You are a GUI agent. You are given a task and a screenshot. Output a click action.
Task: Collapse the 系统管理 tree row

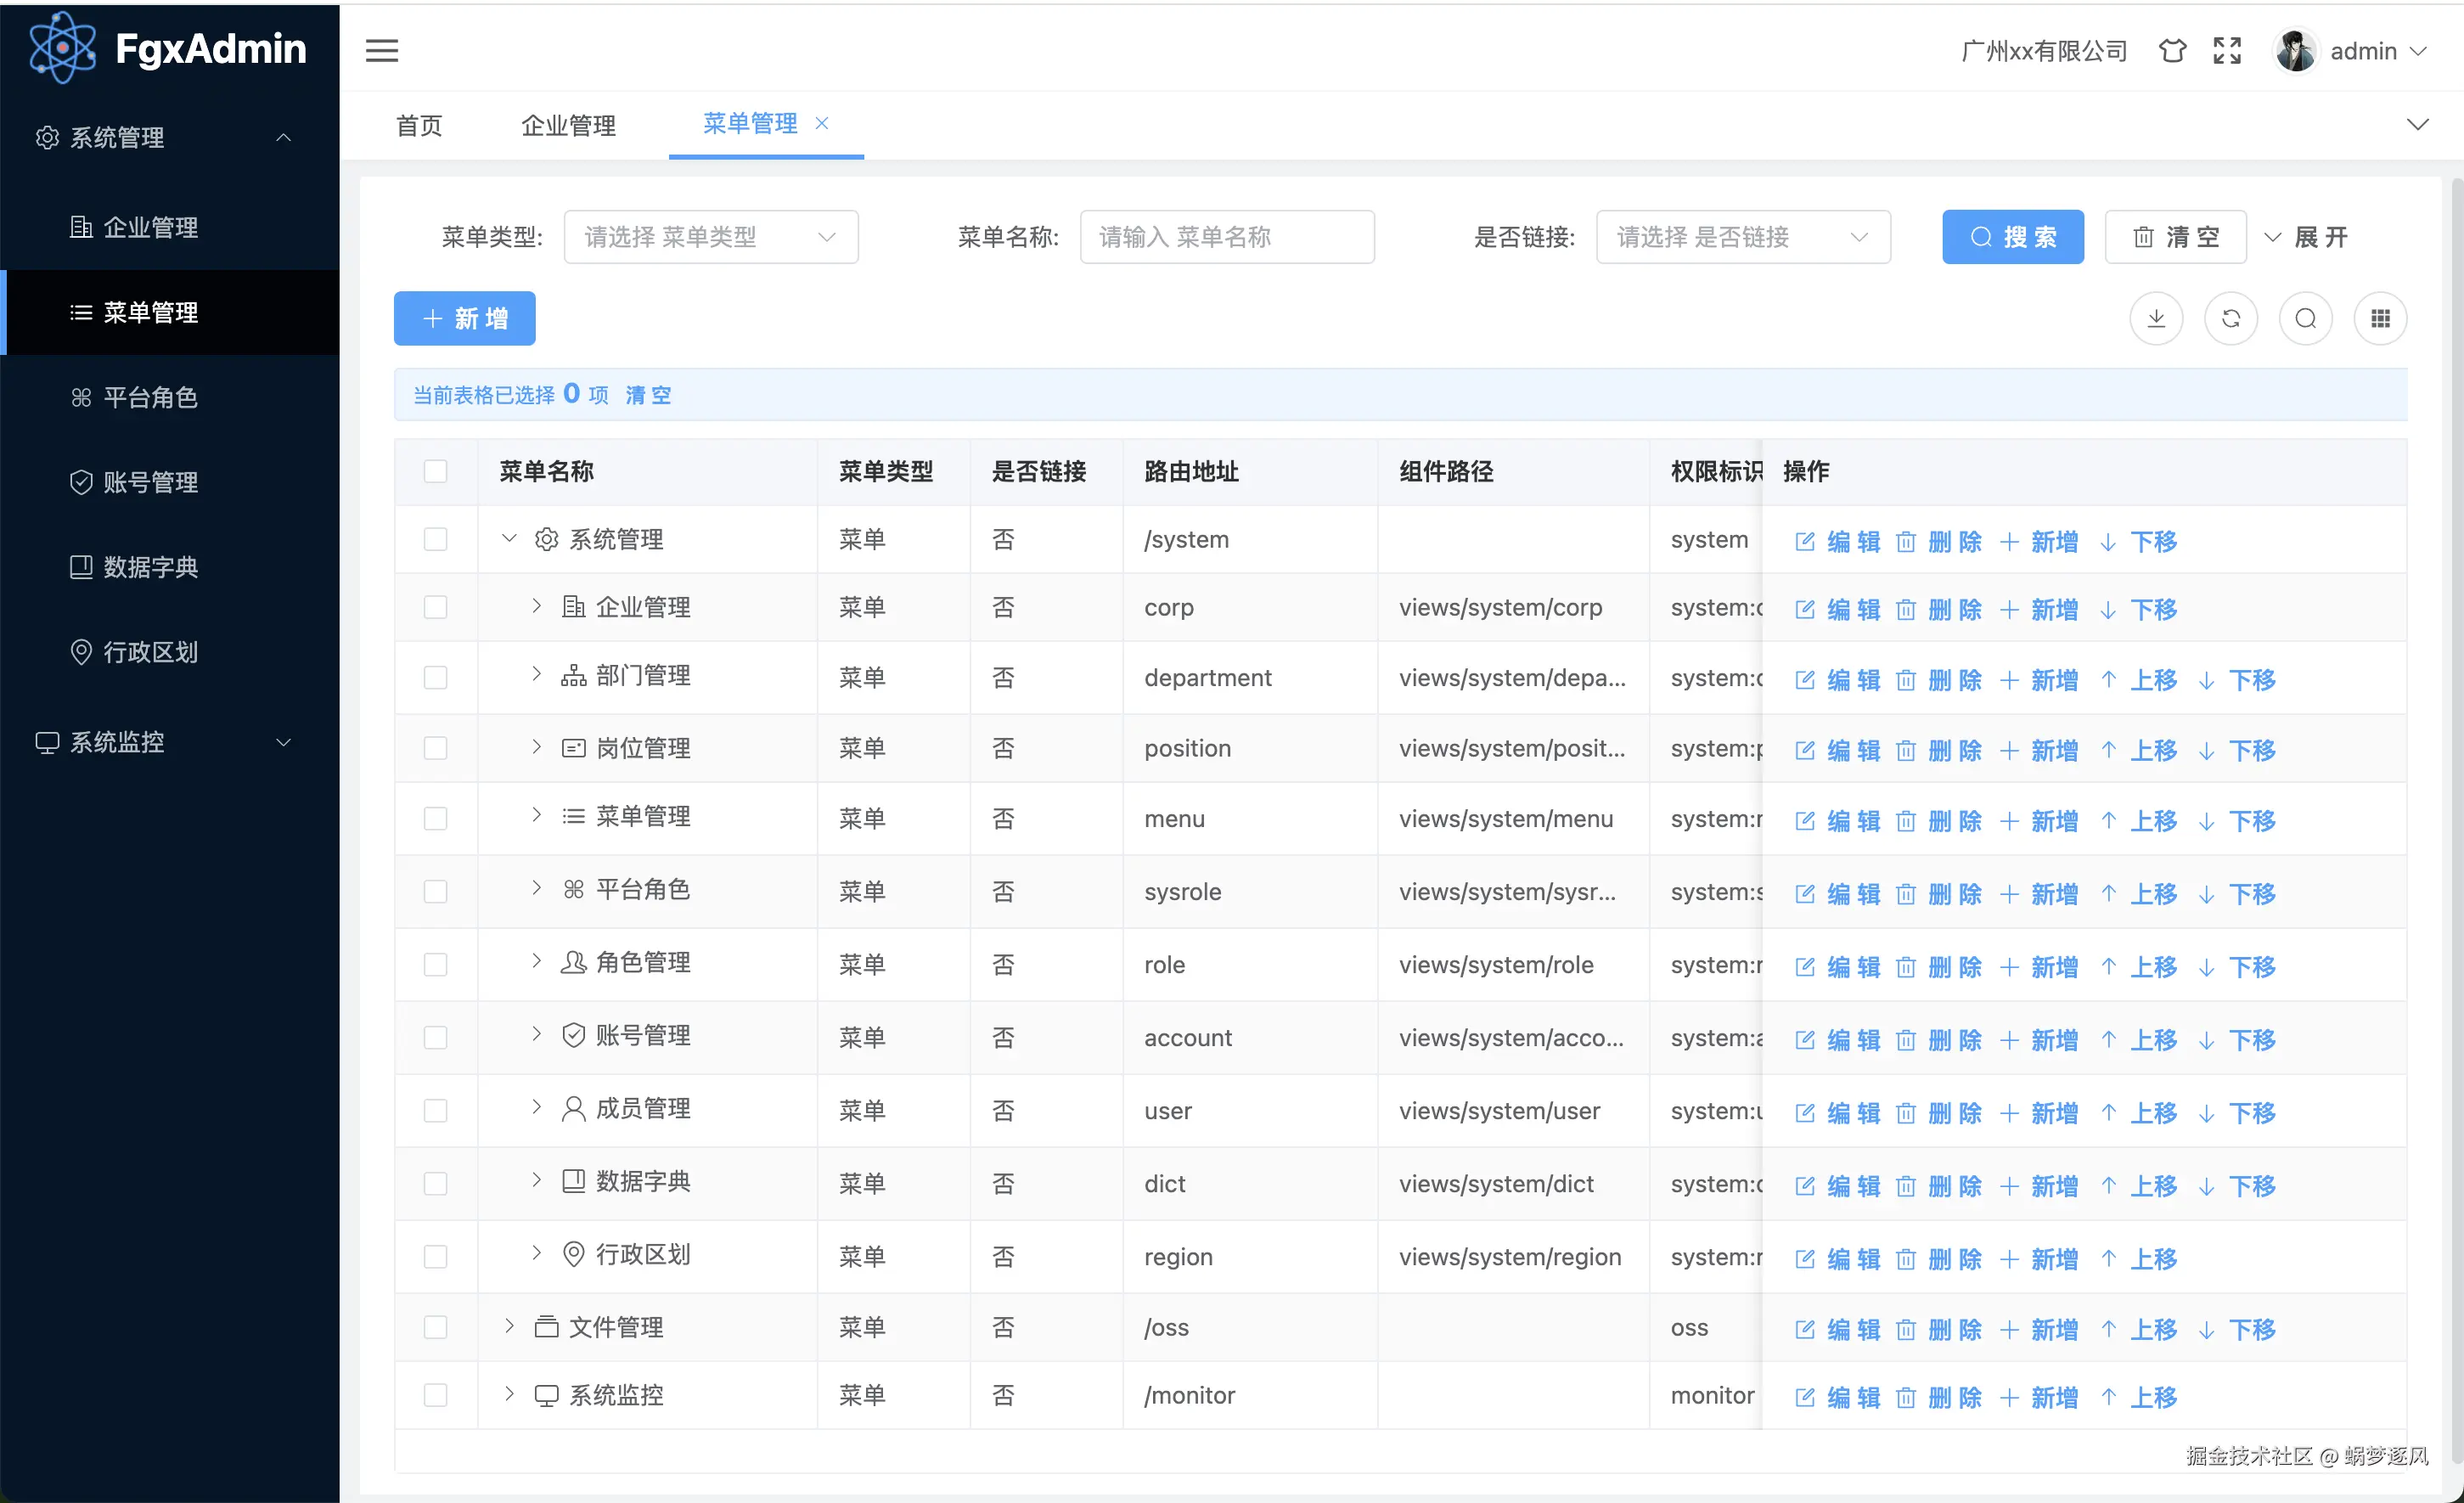pyautogui.click(x=509, y=539)
